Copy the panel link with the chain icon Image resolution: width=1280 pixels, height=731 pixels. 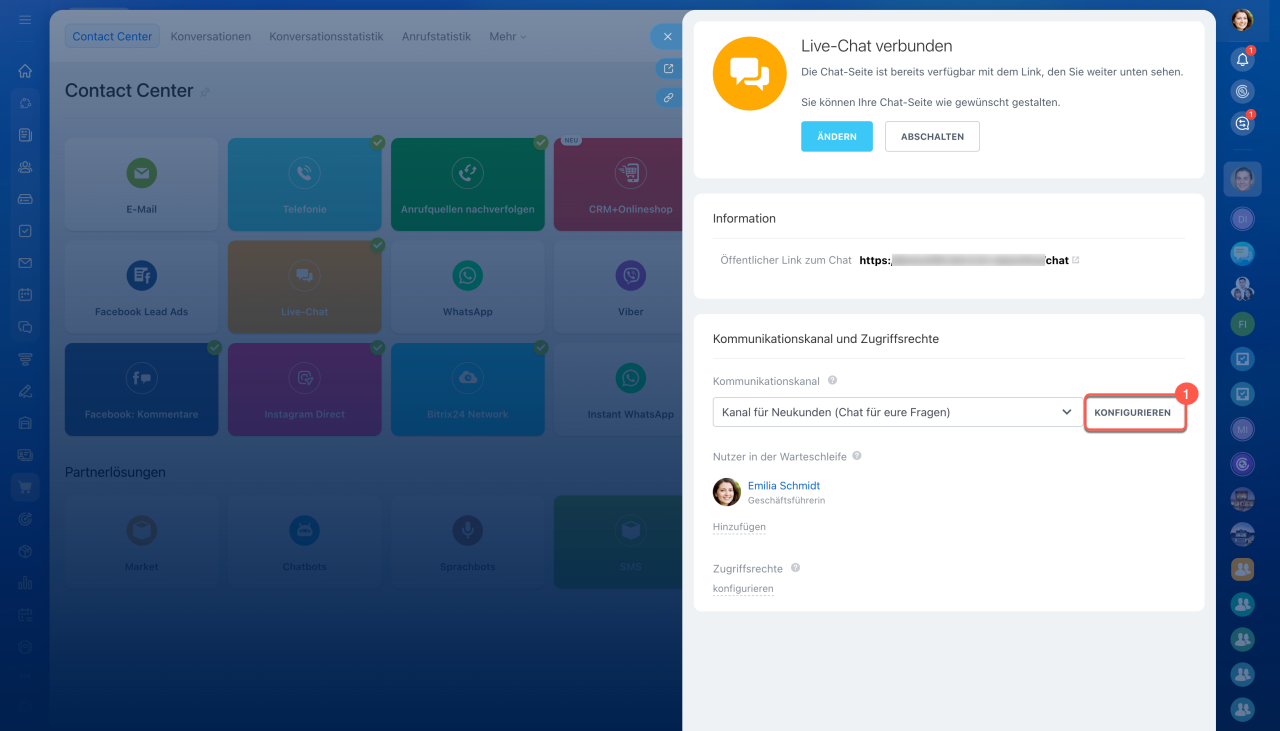[669, 98]
